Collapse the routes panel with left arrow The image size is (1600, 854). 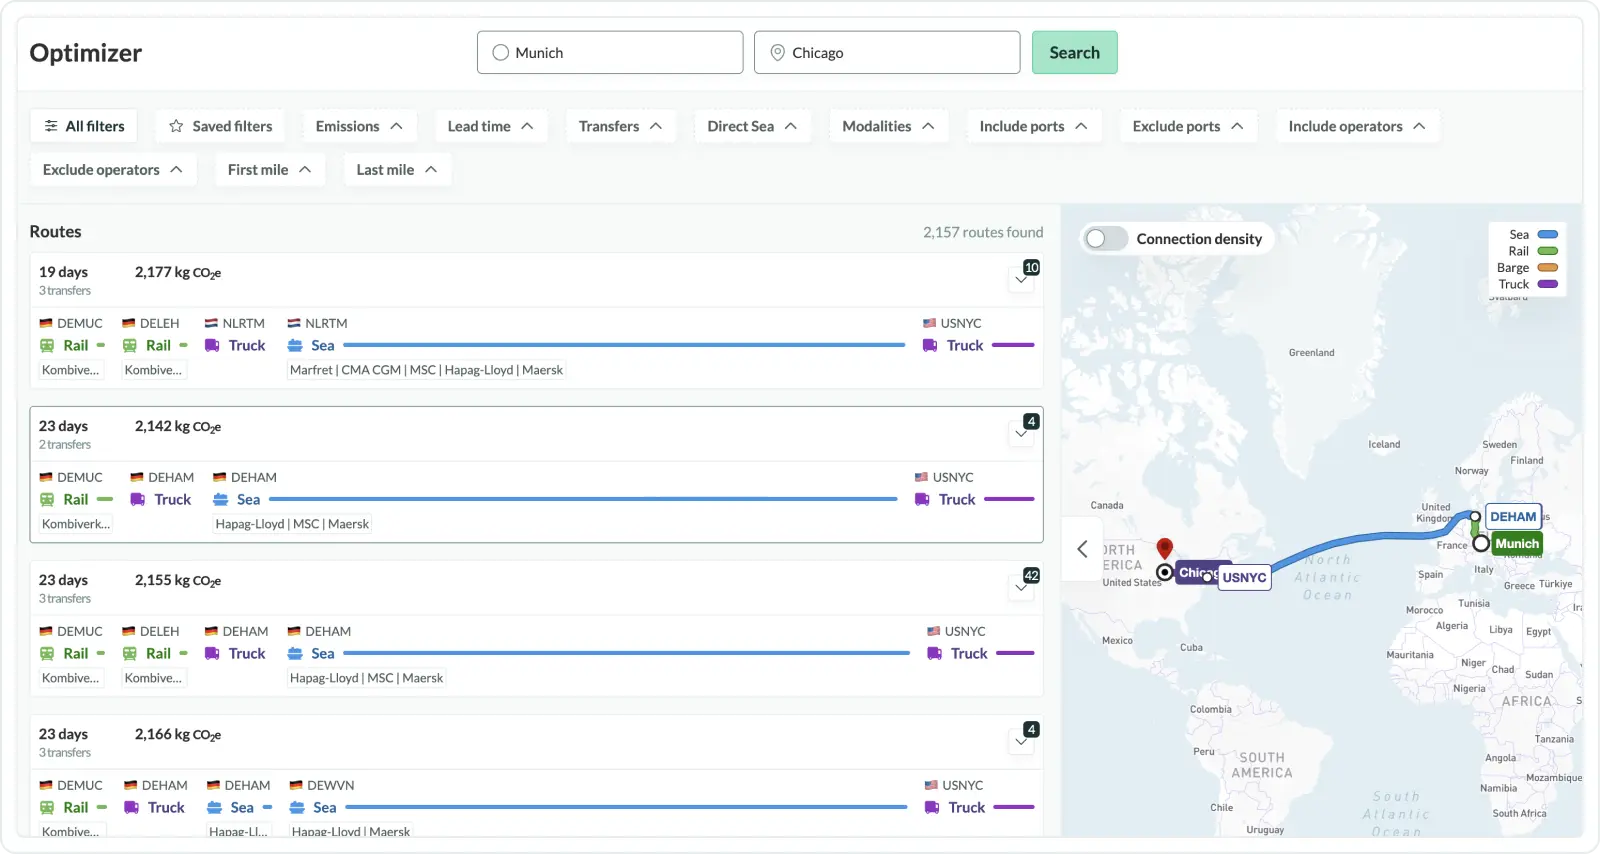(1082, 549)
